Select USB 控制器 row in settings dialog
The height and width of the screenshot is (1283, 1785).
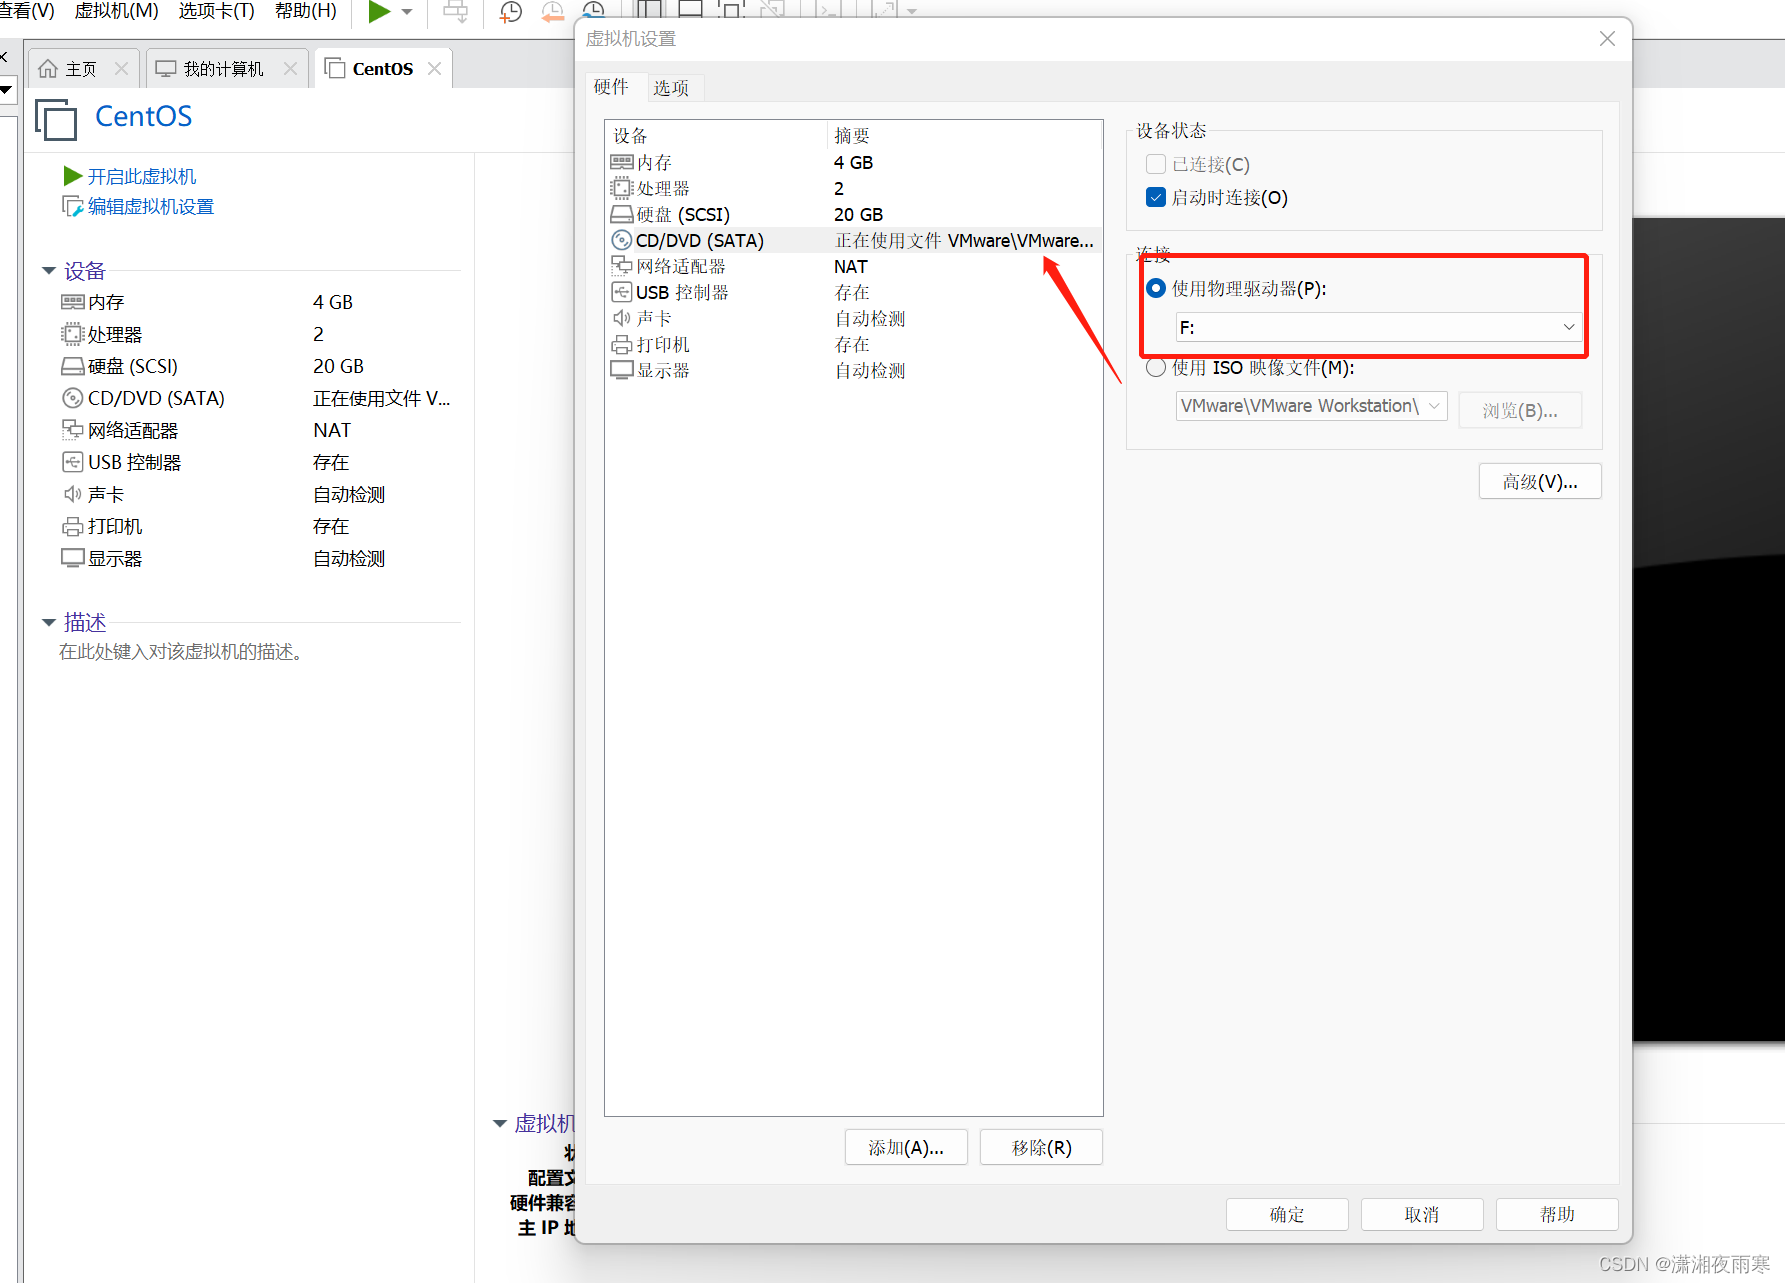(x=853, y=292)
